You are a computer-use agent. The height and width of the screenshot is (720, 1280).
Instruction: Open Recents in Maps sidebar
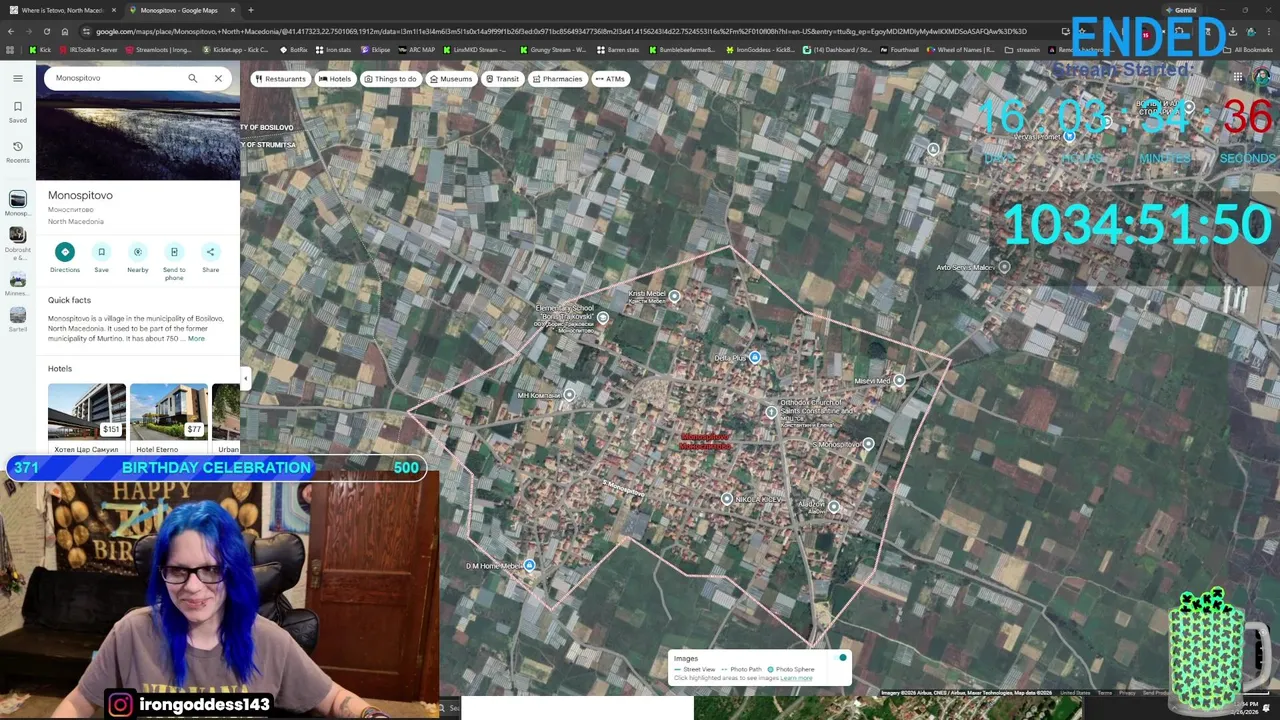[x=17, y=151]
